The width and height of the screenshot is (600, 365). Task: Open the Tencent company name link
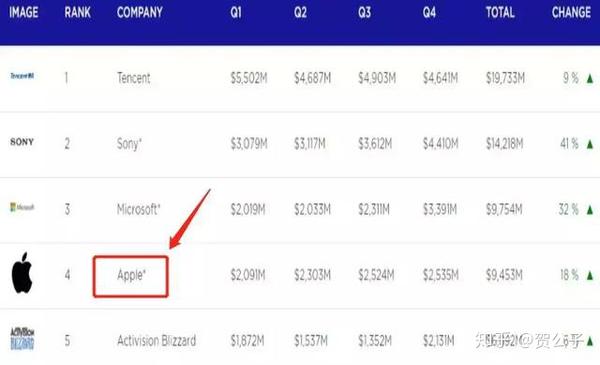click(x=134, y=78)
